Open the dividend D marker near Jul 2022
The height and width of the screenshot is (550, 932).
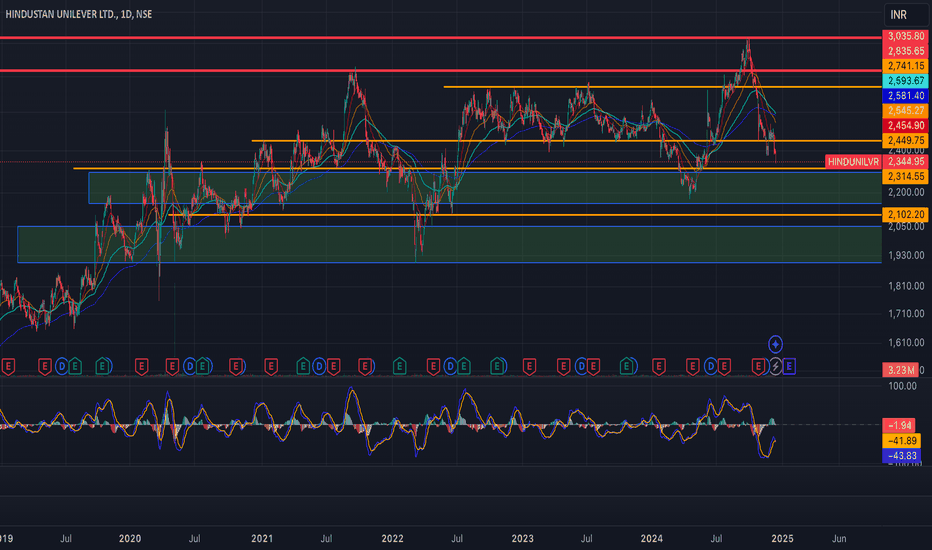point(450,366)
